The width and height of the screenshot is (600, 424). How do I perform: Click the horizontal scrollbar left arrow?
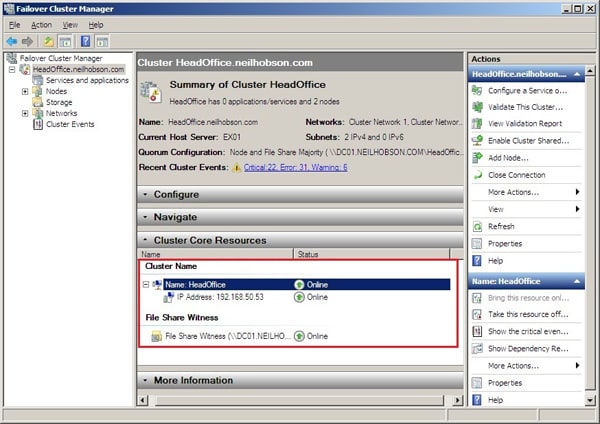click(143, 401)
